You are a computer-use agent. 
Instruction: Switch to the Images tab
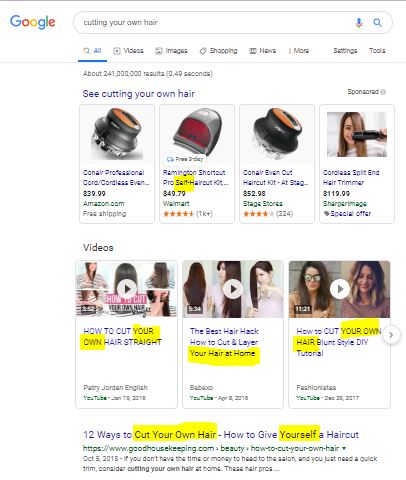[x=171, y=51]
